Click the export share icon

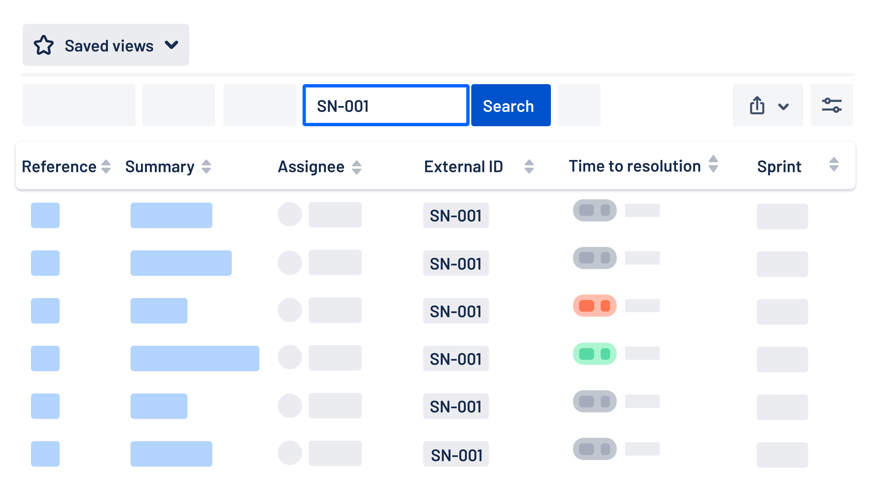757,105
